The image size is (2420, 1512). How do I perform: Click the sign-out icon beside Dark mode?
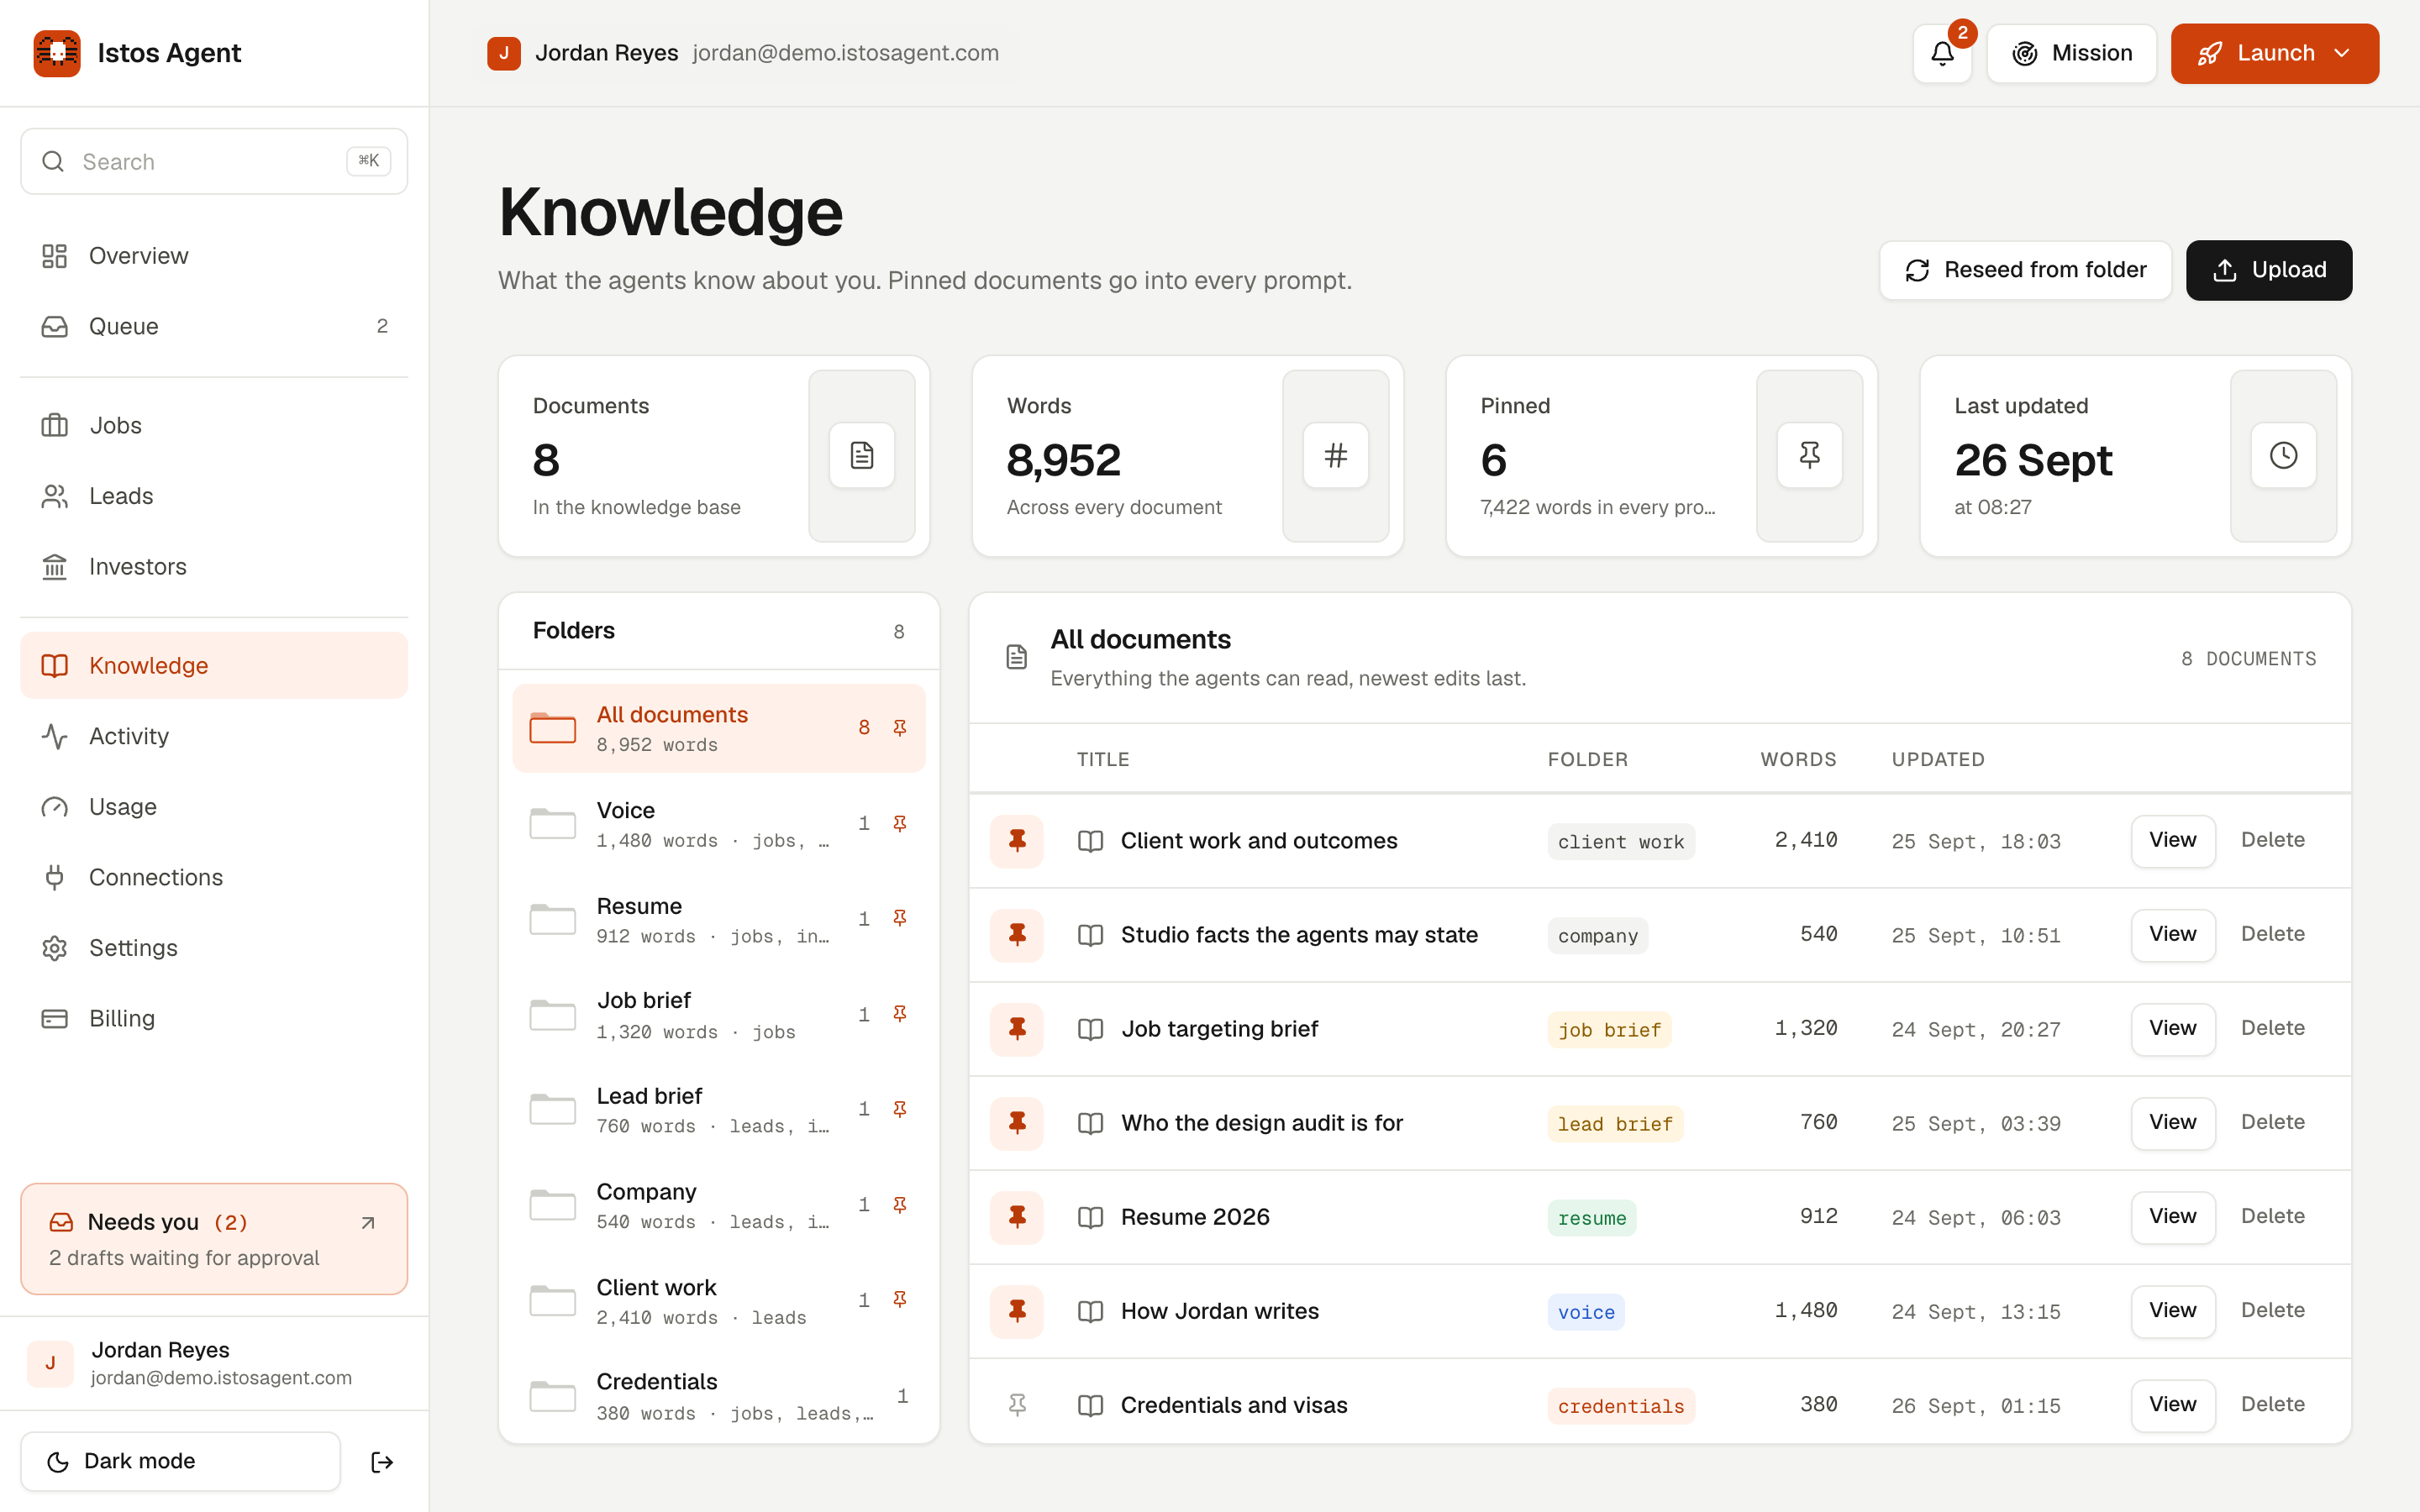point(382,1462)
